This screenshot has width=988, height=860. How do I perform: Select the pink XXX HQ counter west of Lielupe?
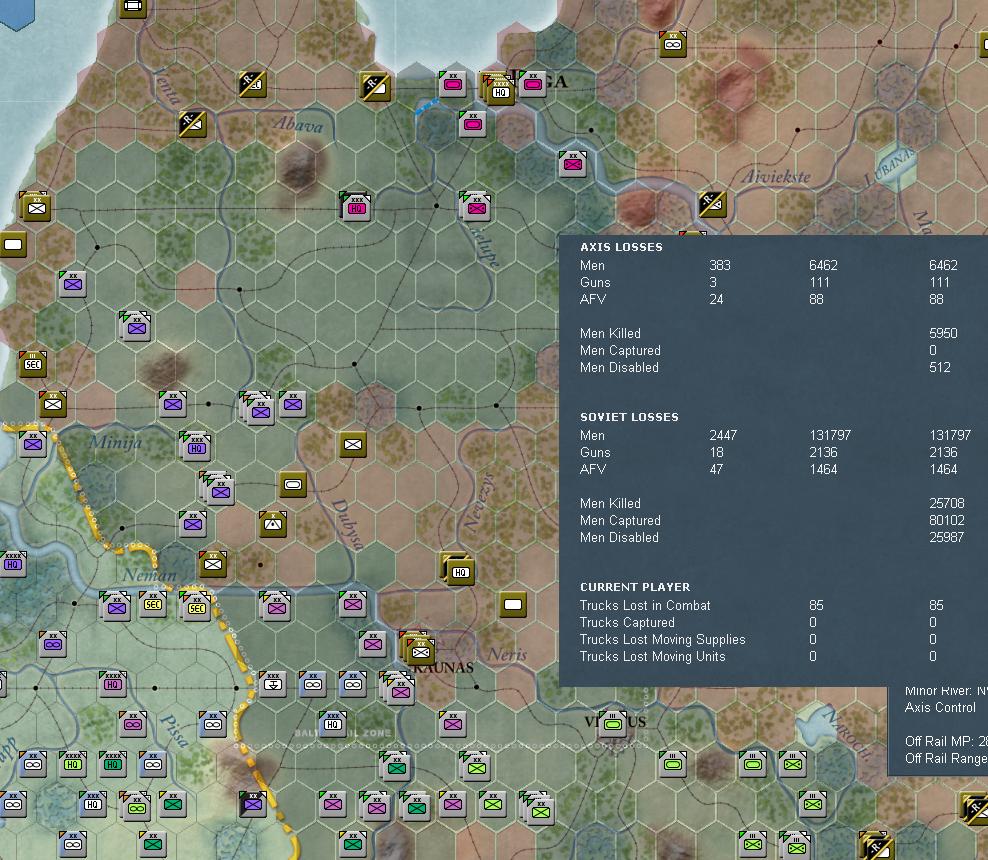(356, 208)
